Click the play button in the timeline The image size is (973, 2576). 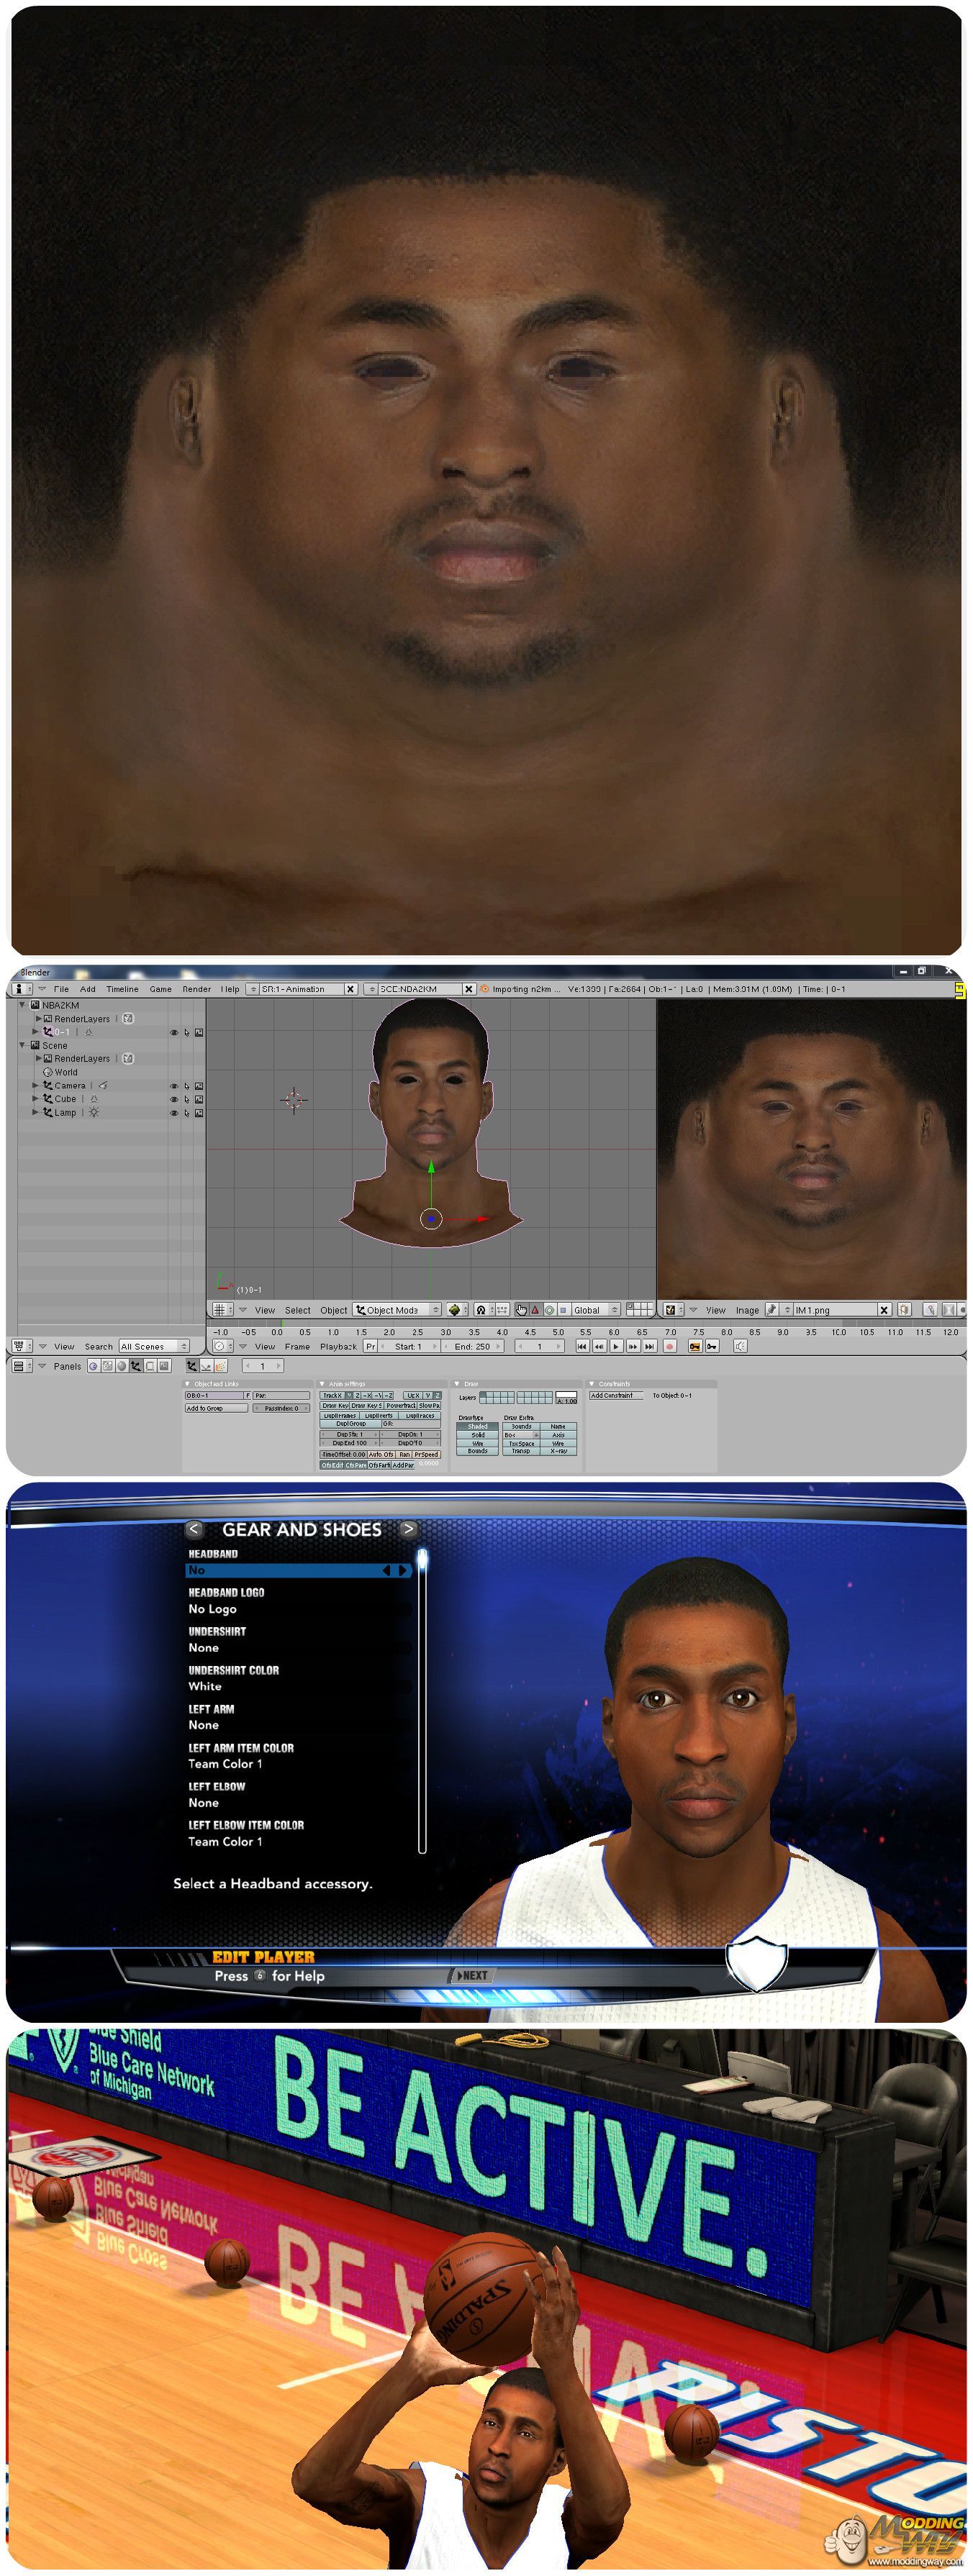coord(616,1346)
